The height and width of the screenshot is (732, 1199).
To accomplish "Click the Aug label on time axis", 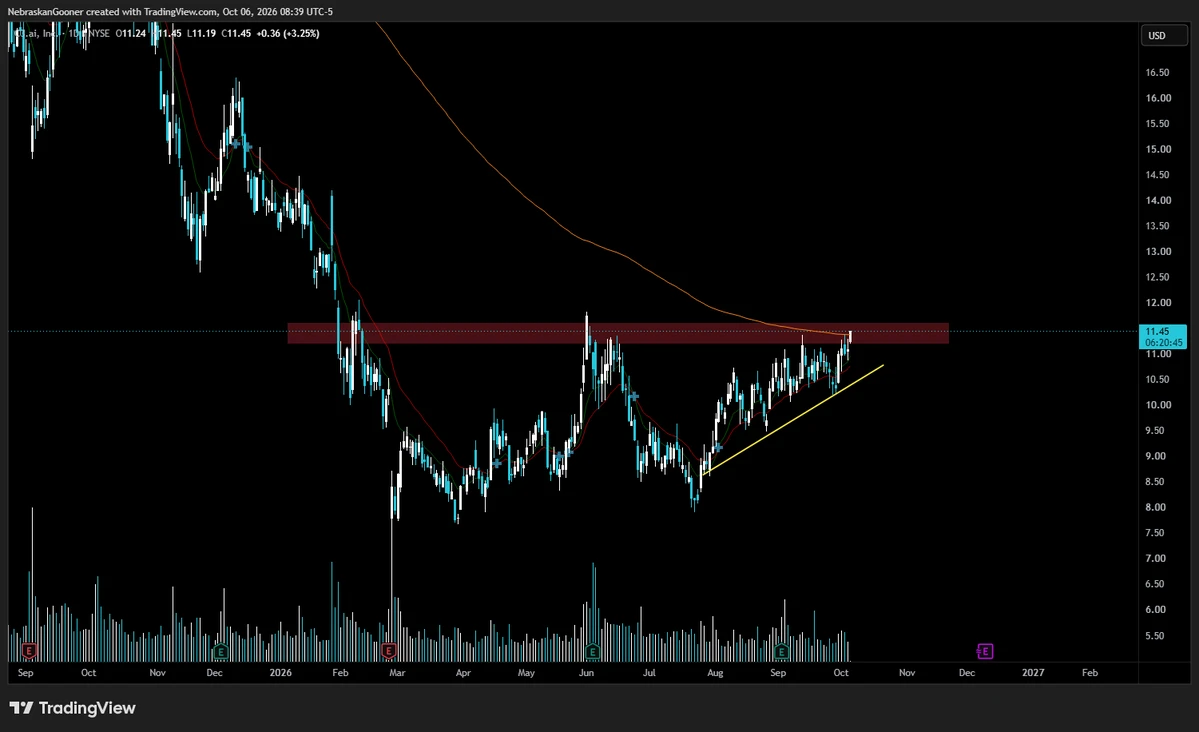I will tap(715, 673).
